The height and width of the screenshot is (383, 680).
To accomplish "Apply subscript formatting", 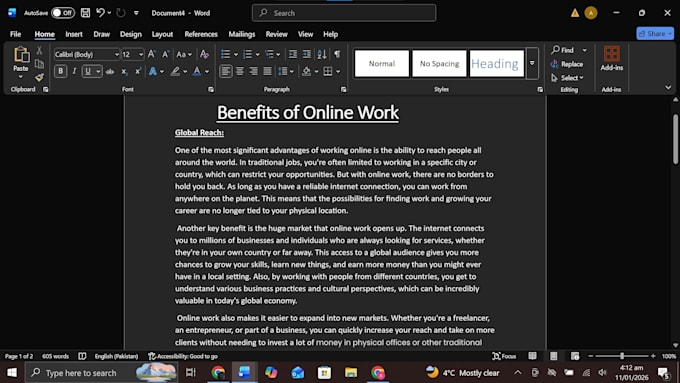I will [124, 72].
